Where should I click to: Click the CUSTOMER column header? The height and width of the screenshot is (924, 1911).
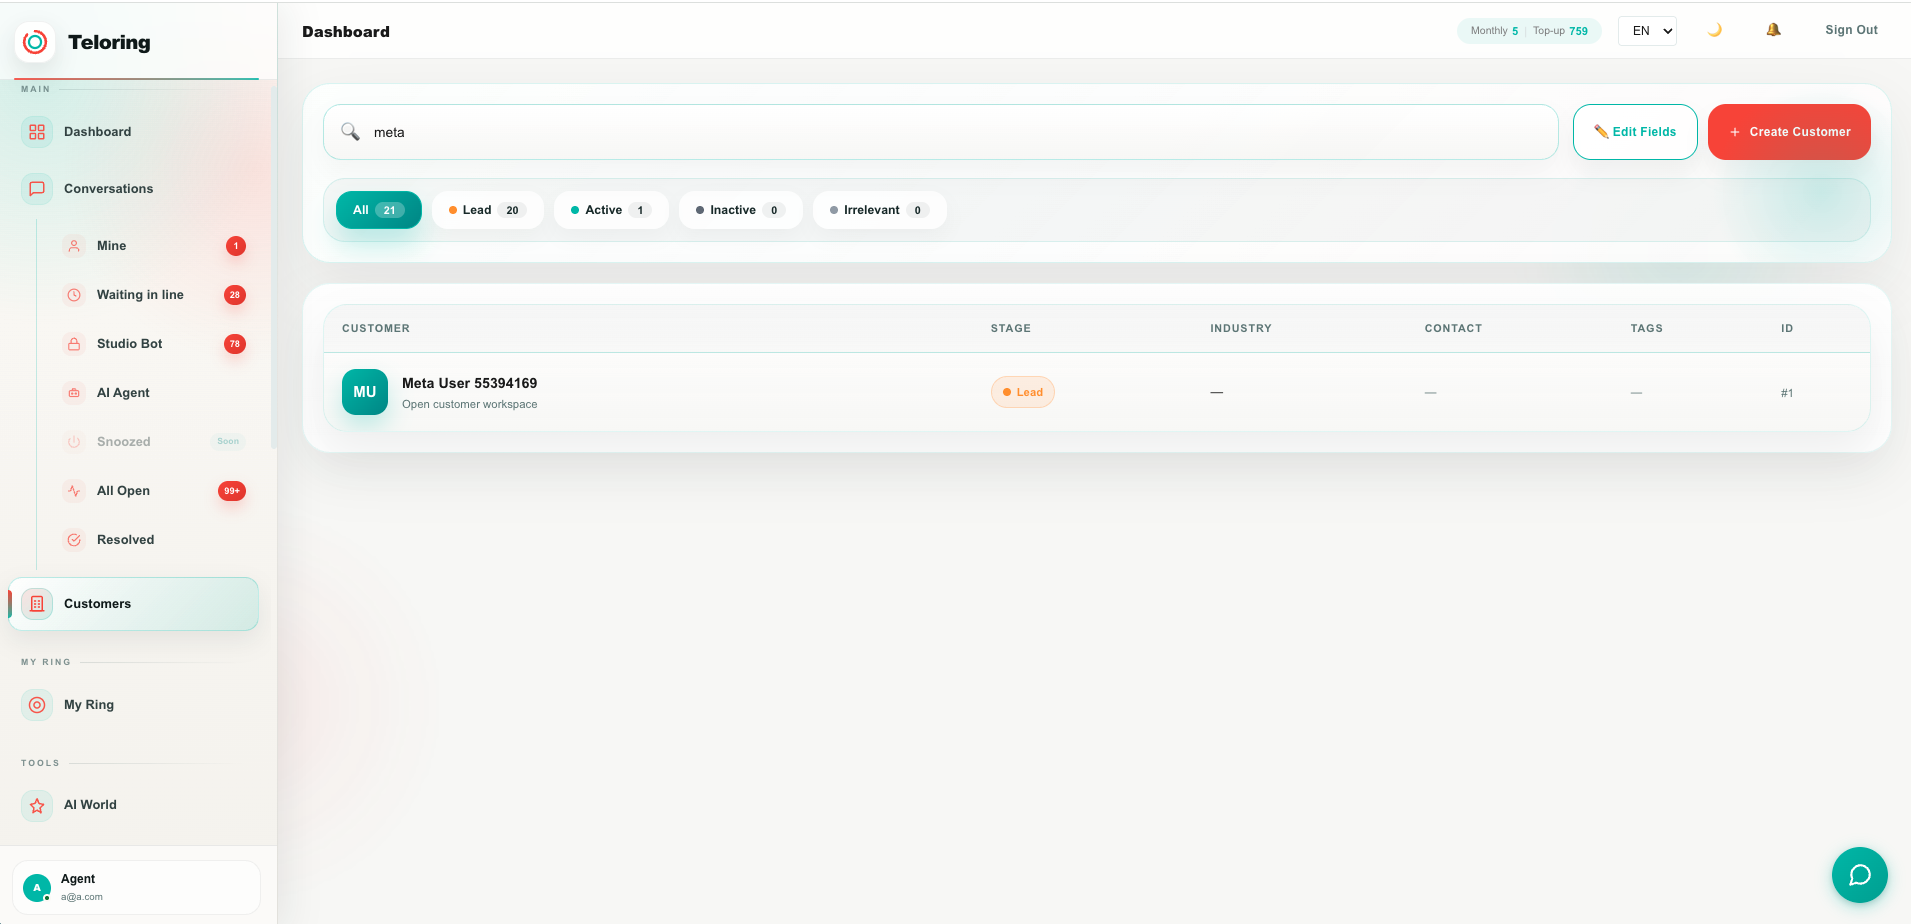click(x=376, y=328)
